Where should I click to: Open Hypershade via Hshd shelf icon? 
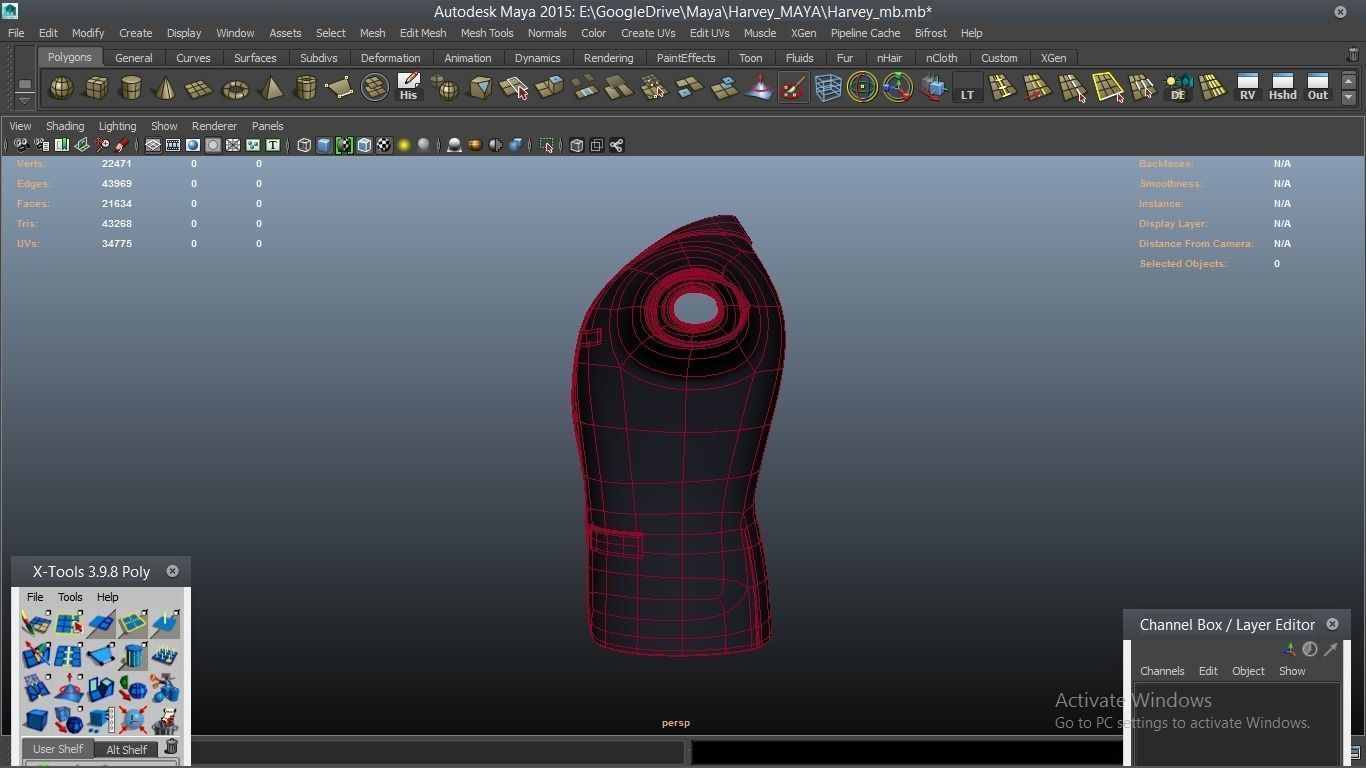click(1282, 88)
